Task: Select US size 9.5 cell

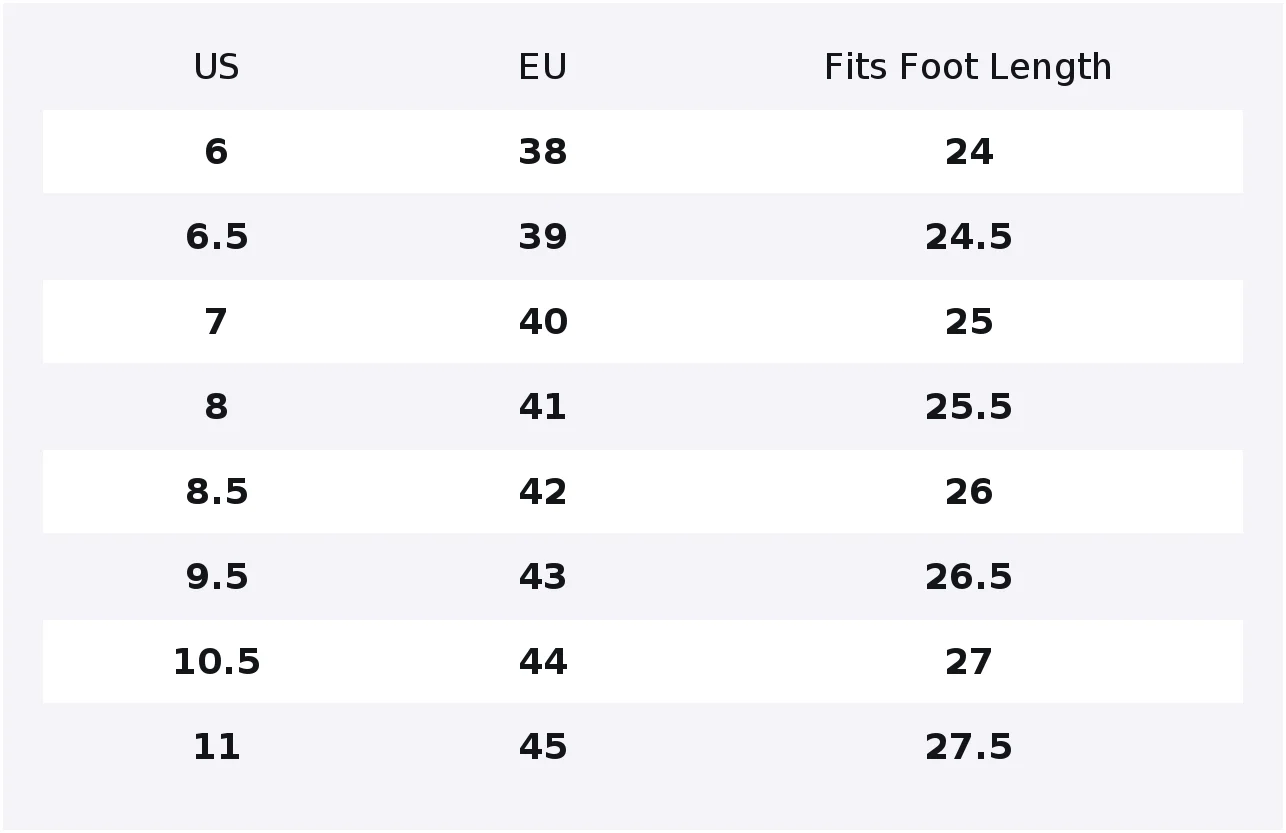Action: [216, 577]
